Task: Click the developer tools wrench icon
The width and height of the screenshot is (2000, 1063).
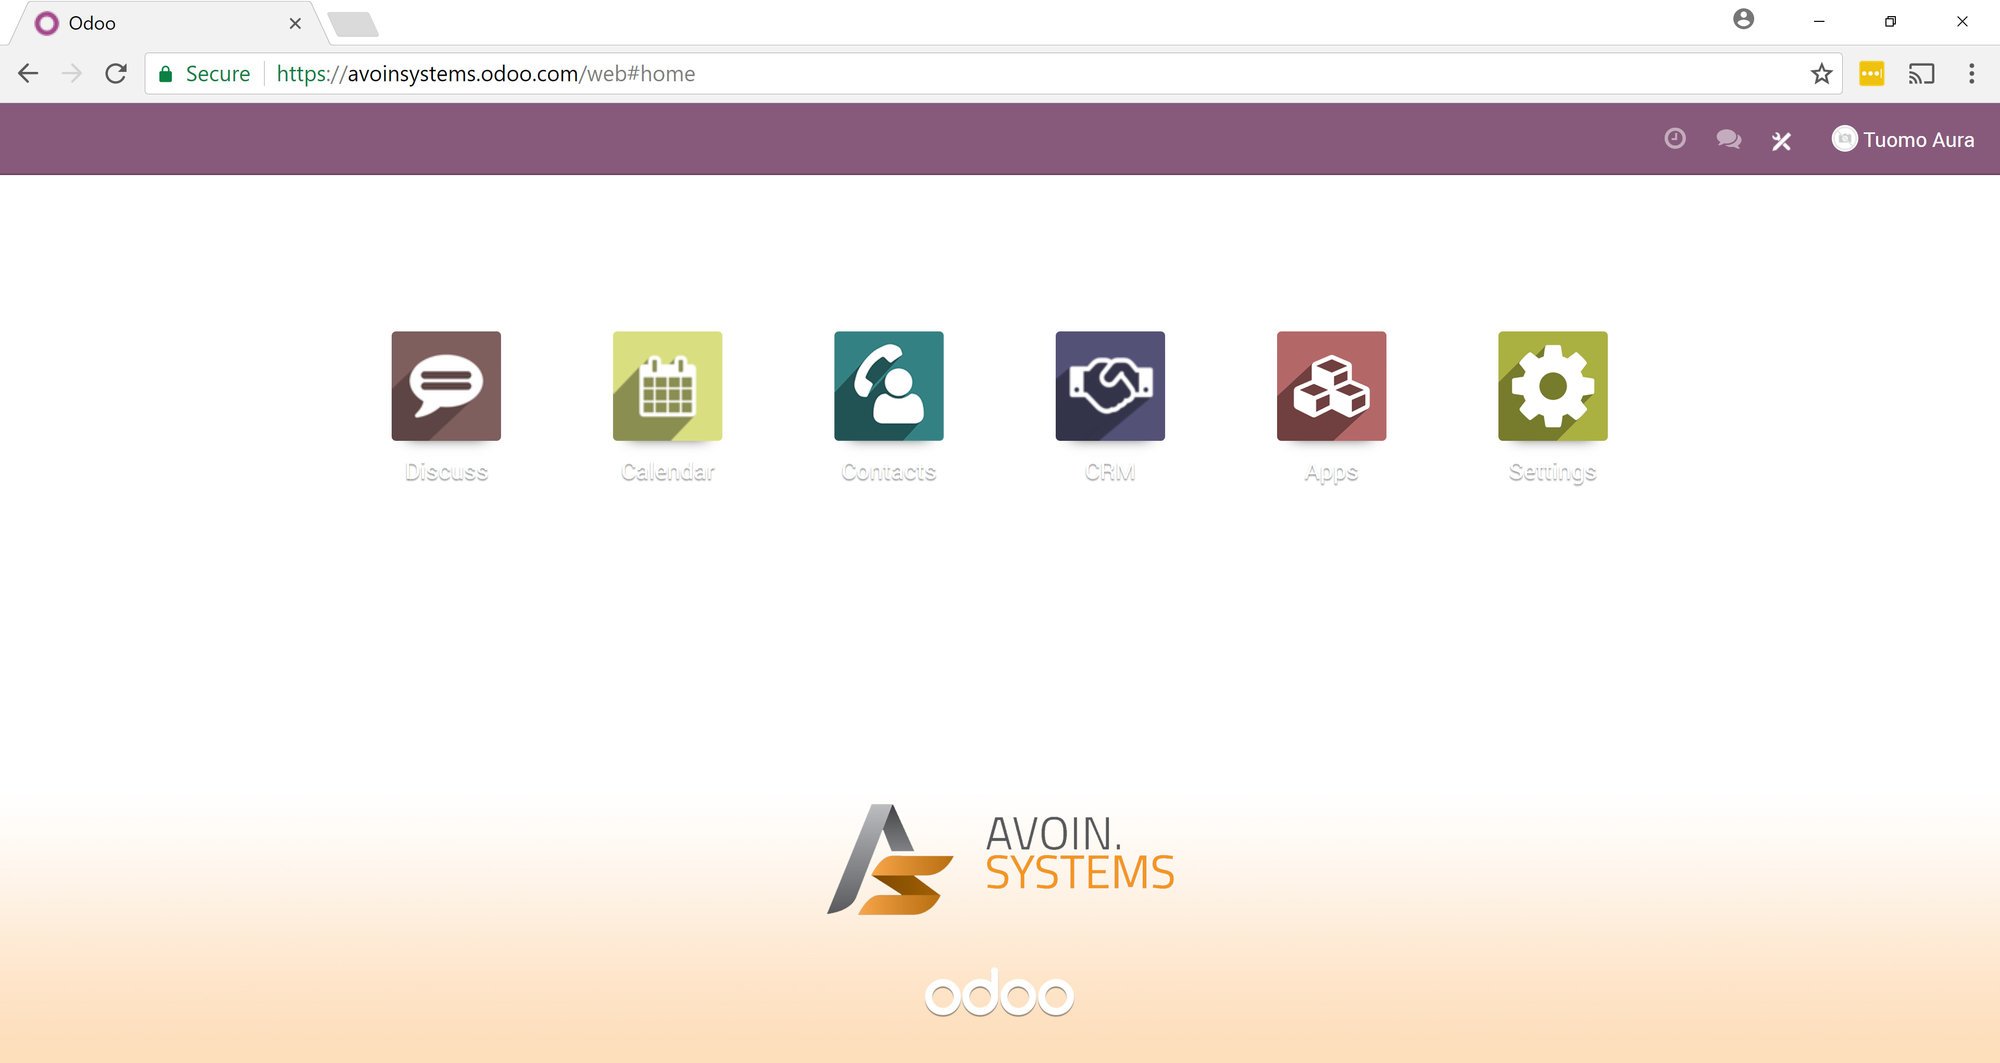Action: [1781, 141]
